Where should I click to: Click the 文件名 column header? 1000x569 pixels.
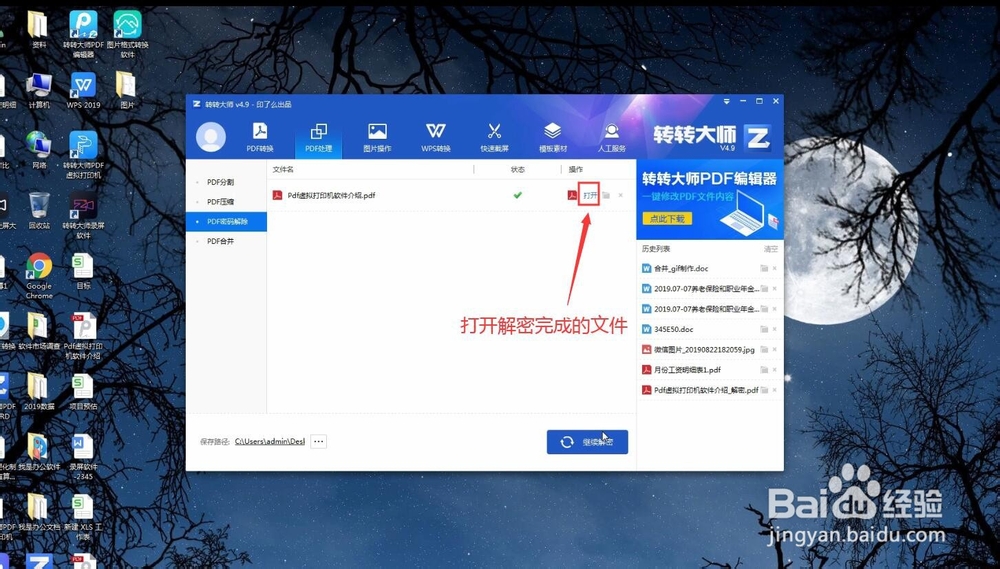pos(283,170)
